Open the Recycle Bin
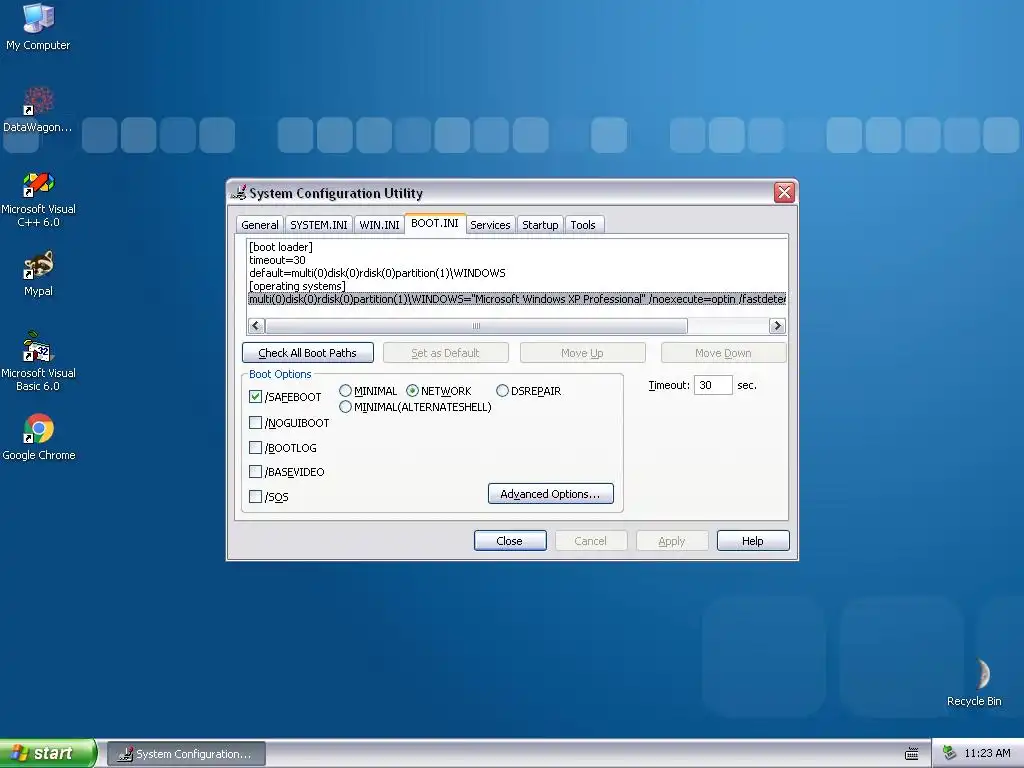1024x768 pixels. [x=974, y=682]
